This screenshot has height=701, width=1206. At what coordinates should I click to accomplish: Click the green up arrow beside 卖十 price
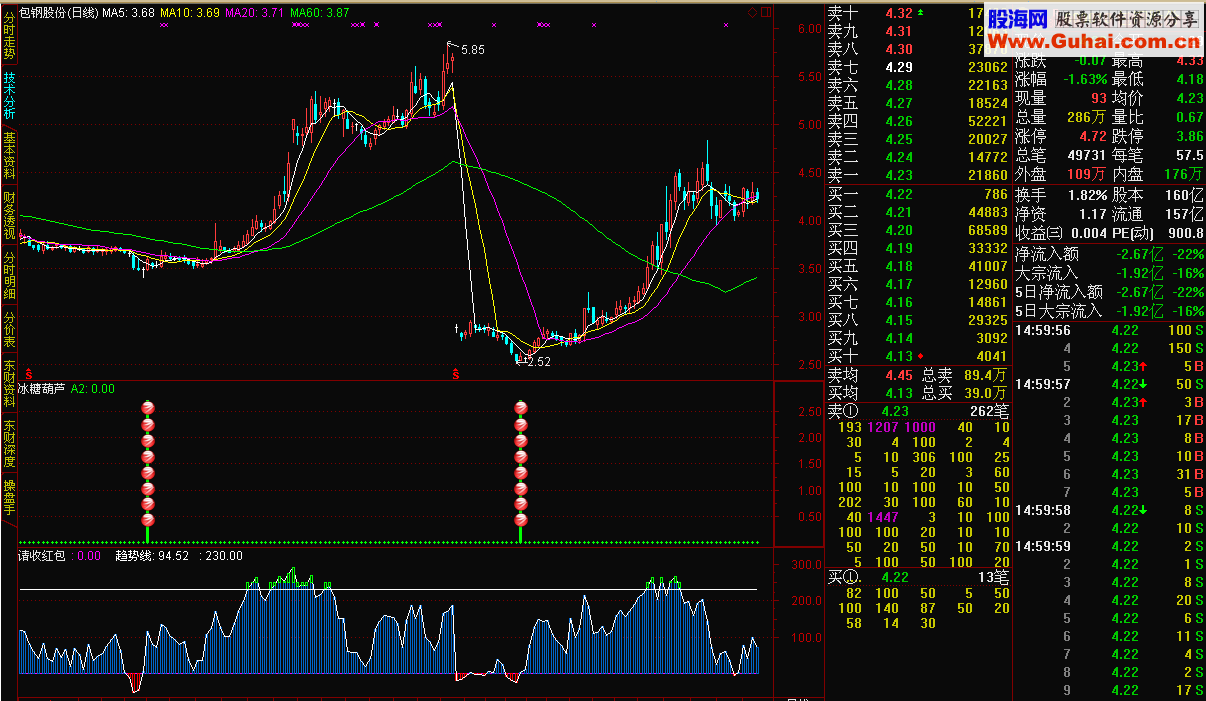921,13
